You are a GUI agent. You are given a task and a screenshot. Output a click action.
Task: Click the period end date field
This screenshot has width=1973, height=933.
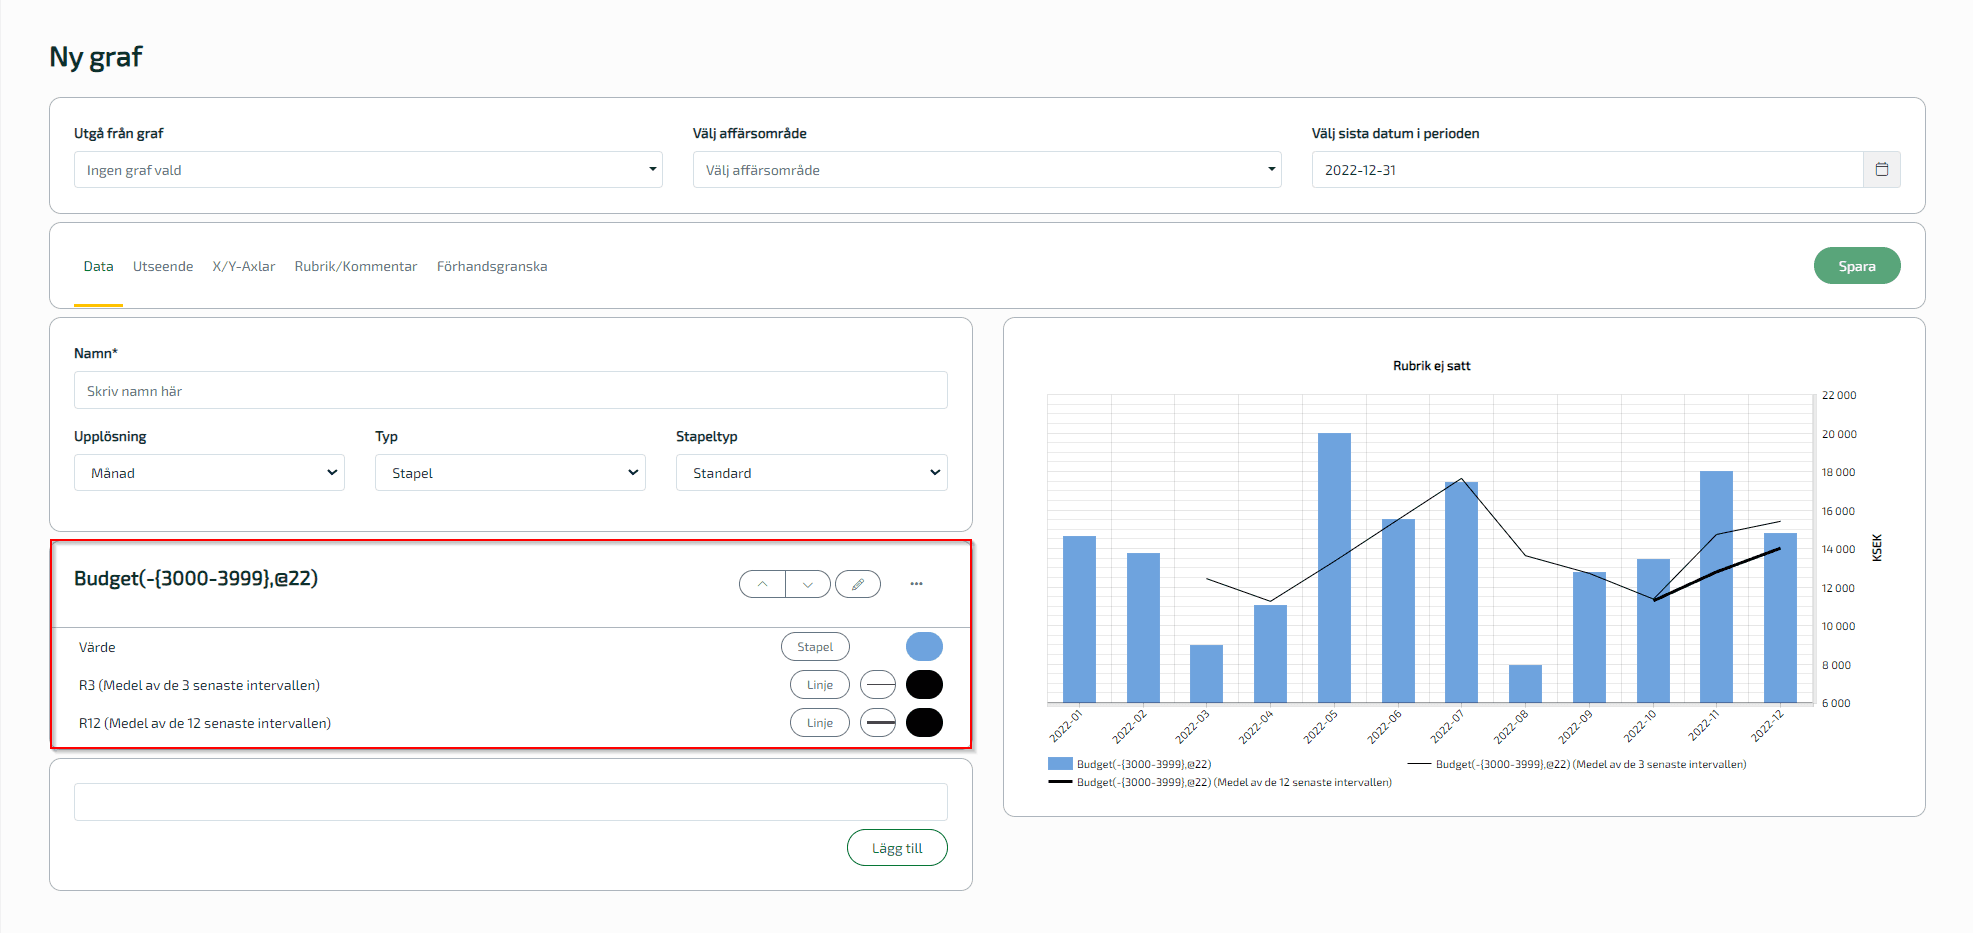pyautogui.click(x=1587, y=170)
